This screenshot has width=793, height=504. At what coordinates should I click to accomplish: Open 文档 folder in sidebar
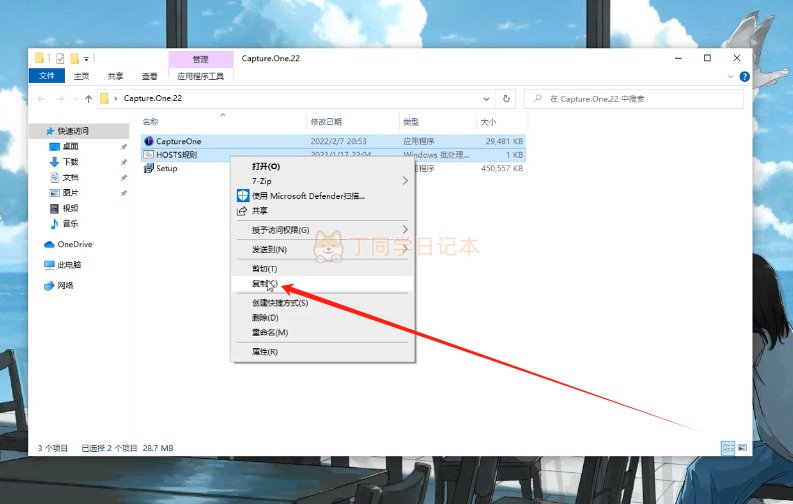(70, 177)
